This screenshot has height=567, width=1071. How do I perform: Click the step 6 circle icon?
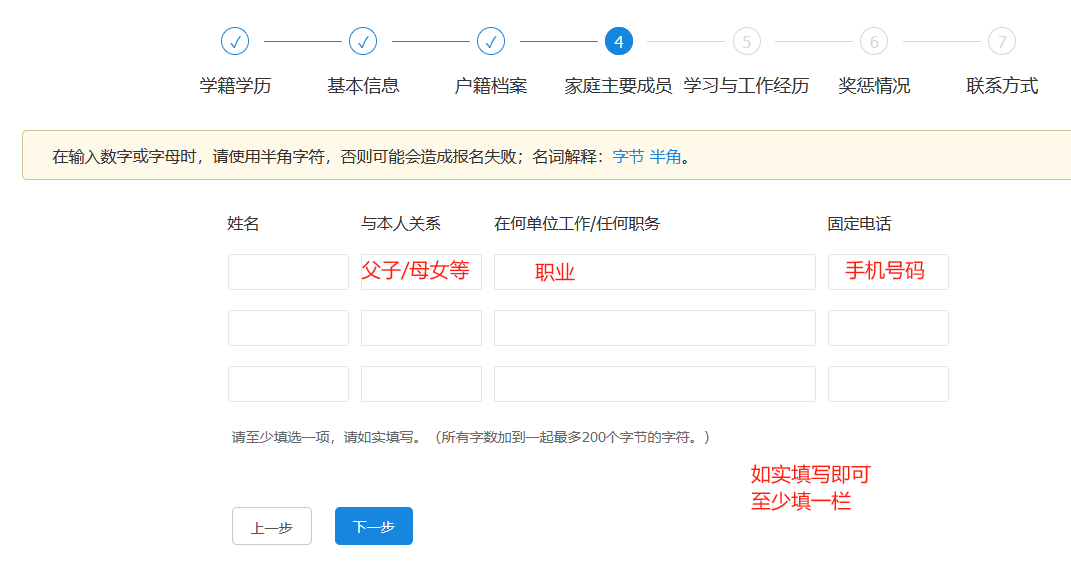pos(874,42)
